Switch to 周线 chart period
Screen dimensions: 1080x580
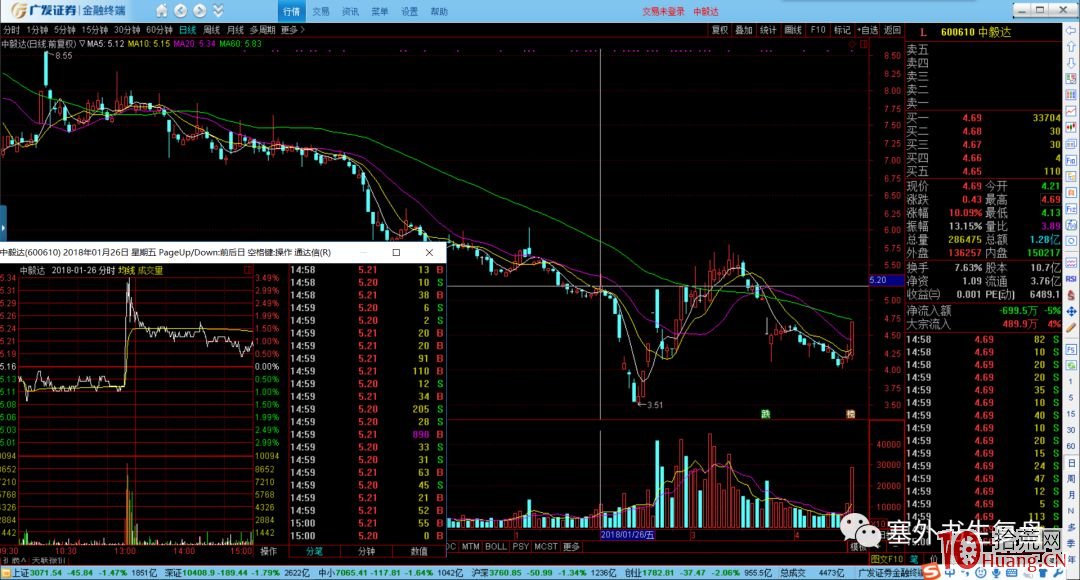[211, 30]
